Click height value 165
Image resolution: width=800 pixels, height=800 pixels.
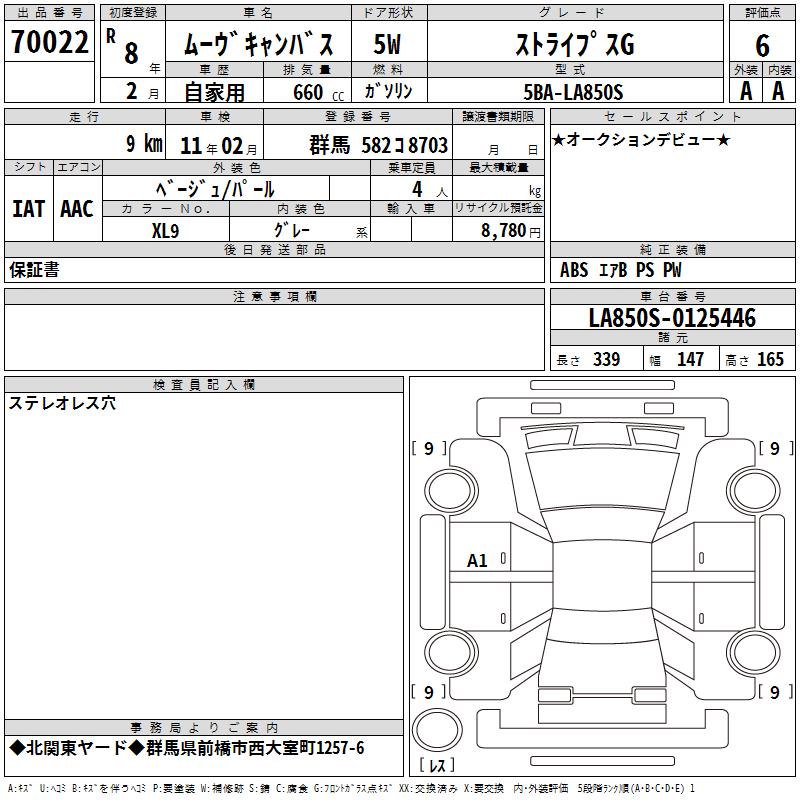tap(770, 360)
